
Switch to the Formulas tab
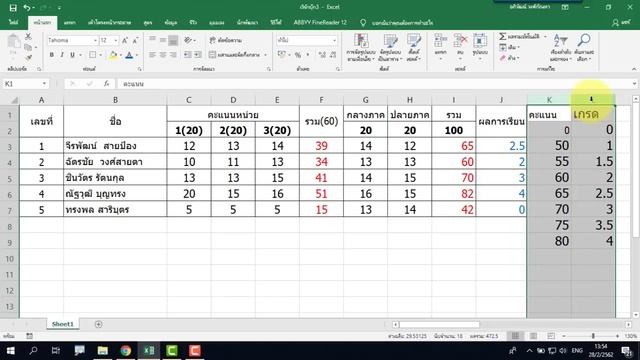tap(148, 23)
